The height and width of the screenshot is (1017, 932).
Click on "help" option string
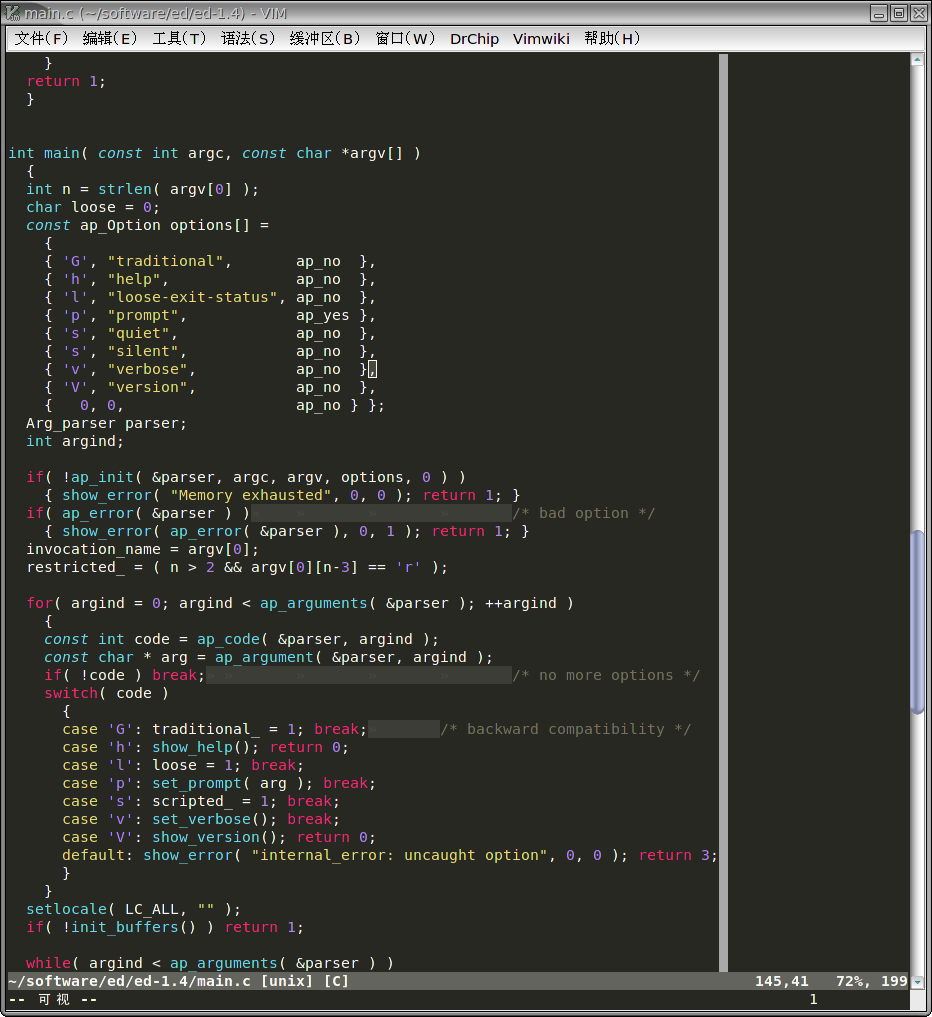(134, 280)
